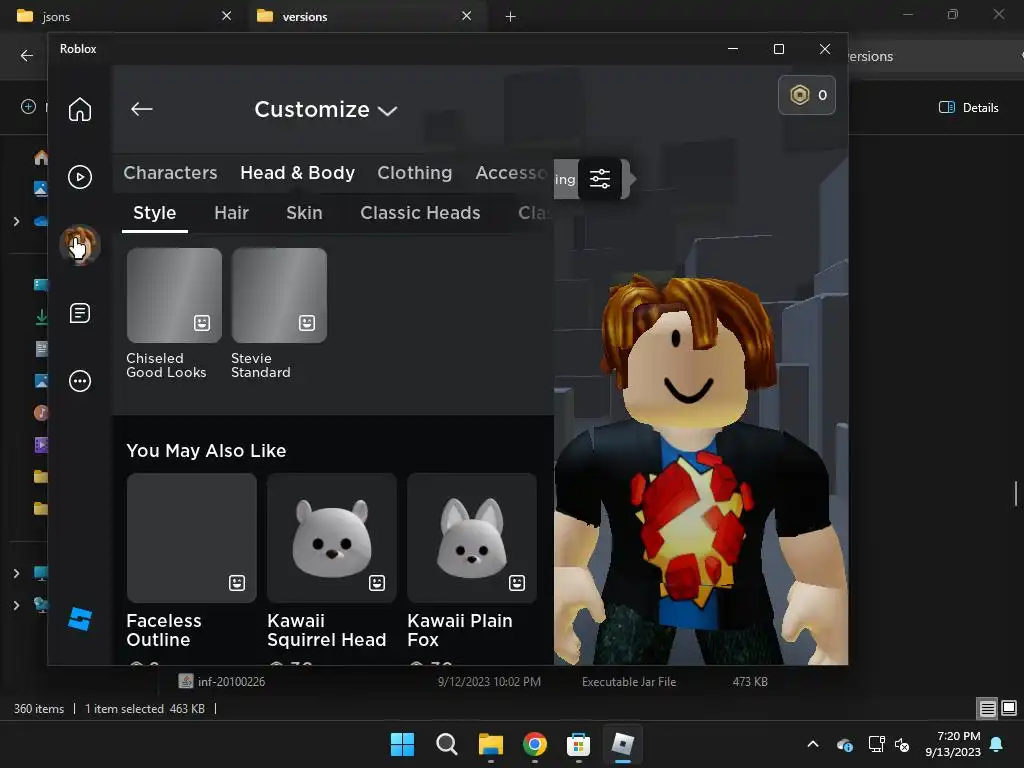Click the avatar 3D preview character
This screenshot has height=768, width=1024.
click(x=699, y=470)
